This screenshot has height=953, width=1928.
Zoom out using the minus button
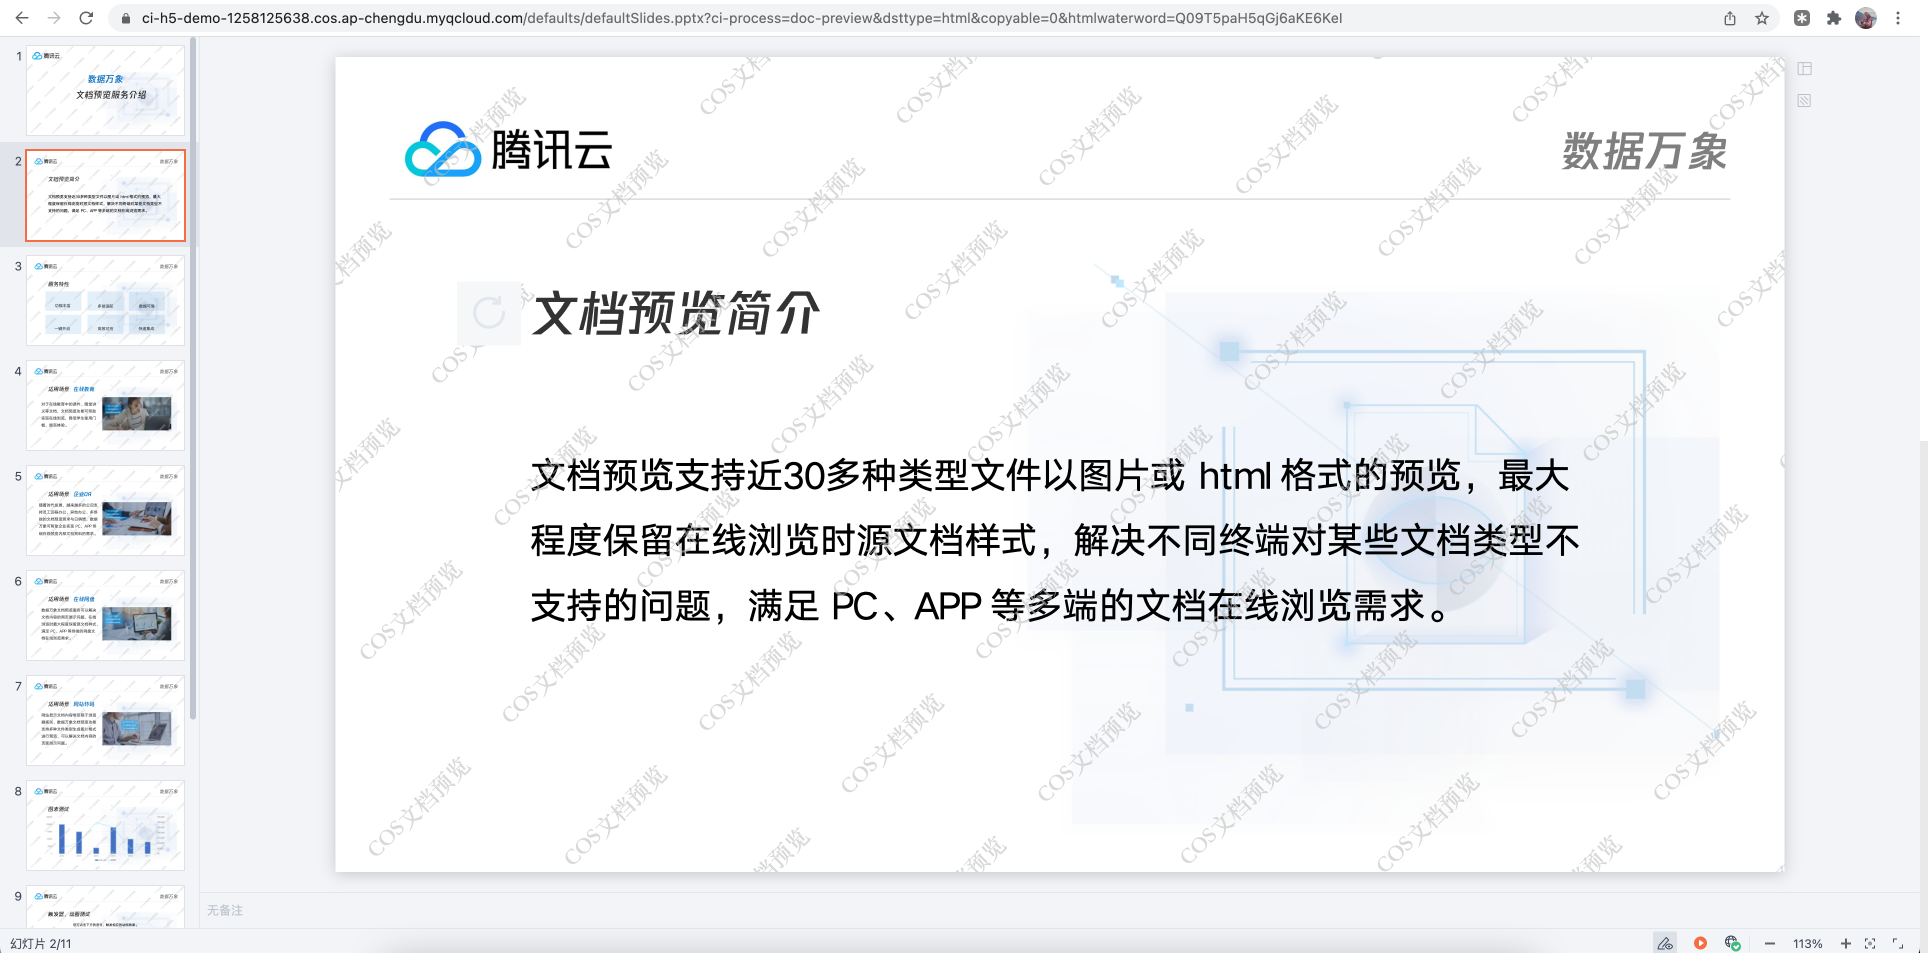[1770, 943]
